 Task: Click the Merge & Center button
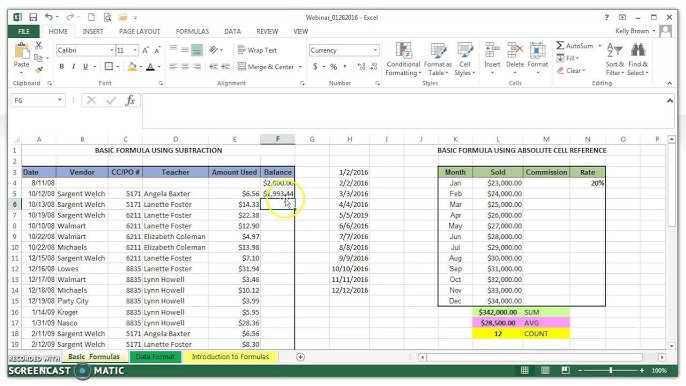266,67
